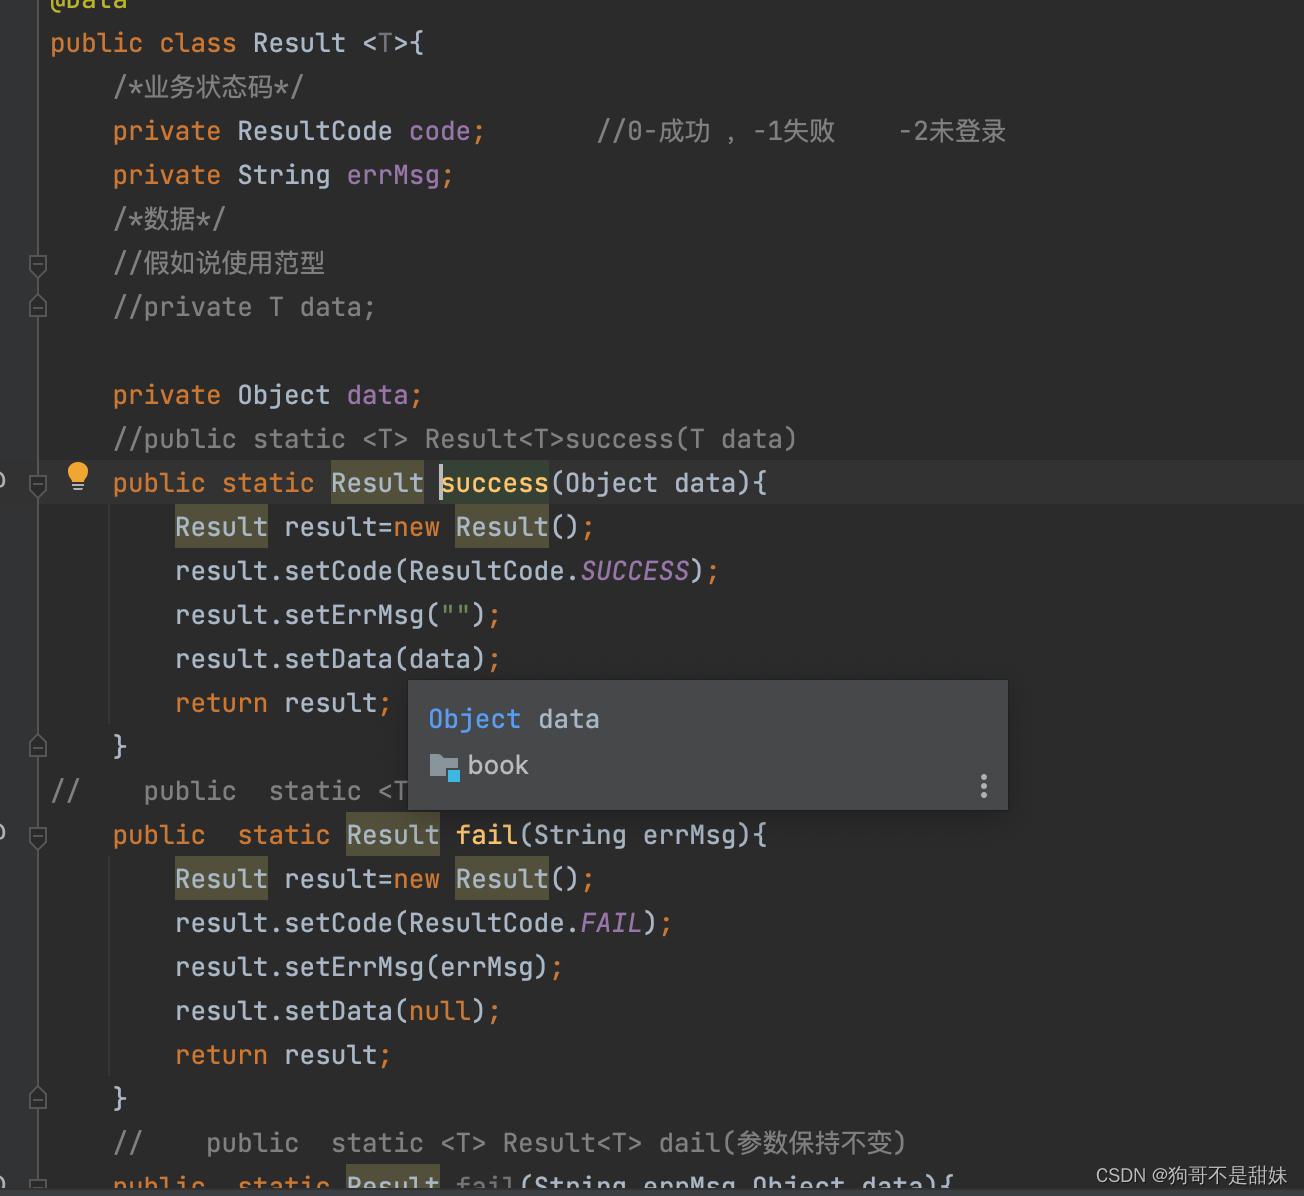Click setErrMsg("") call
This screenshot has height=1196, width=1304.
[x=385, y=615]
